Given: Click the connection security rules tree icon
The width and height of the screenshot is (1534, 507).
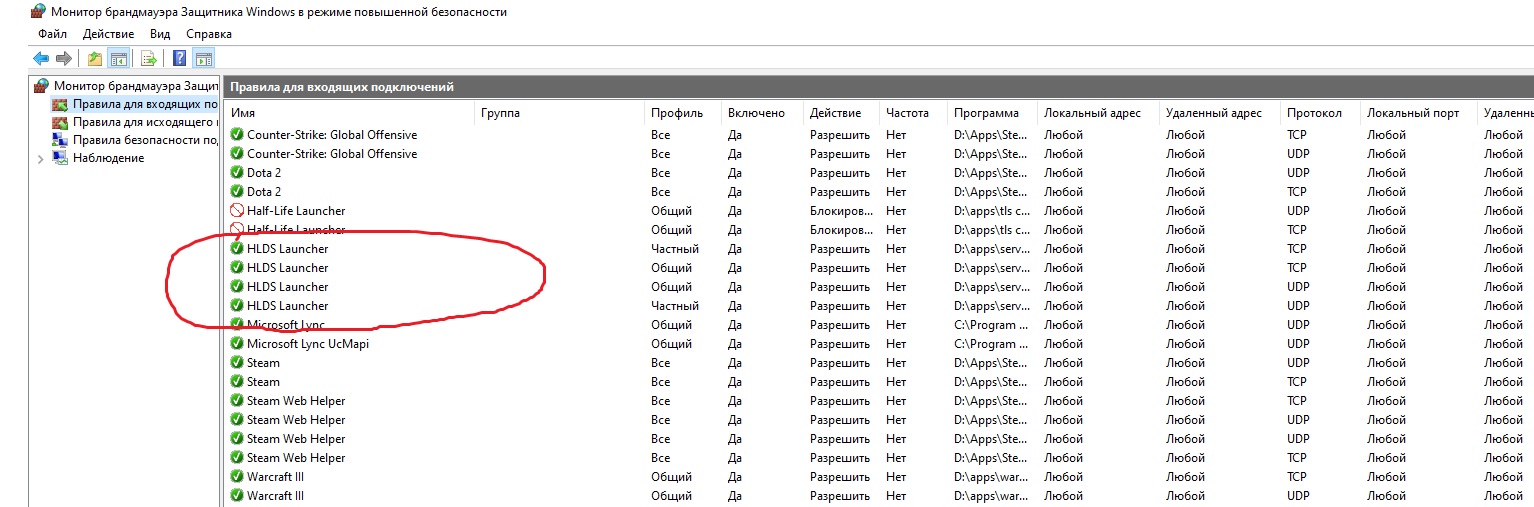Looking at the screenshot, I should click(60, 140).
